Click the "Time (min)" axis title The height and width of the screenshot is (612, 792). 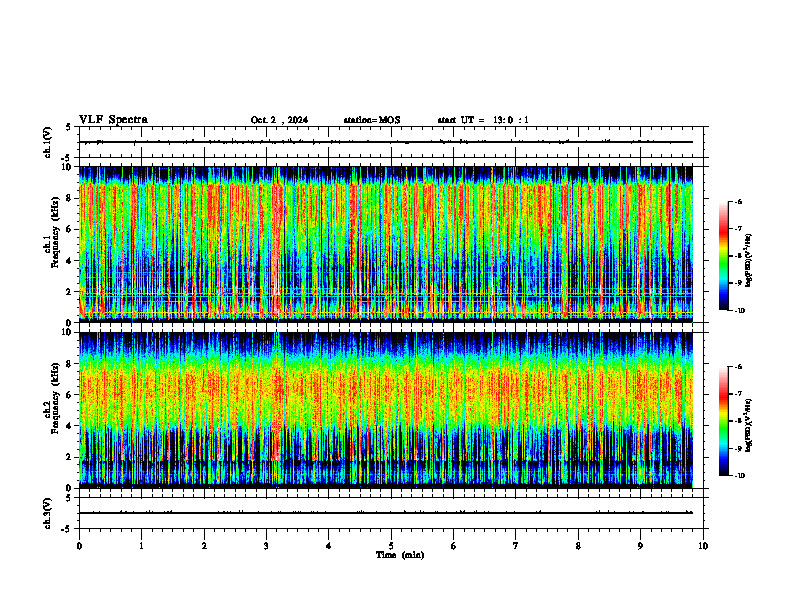click(x=400, y=555)
